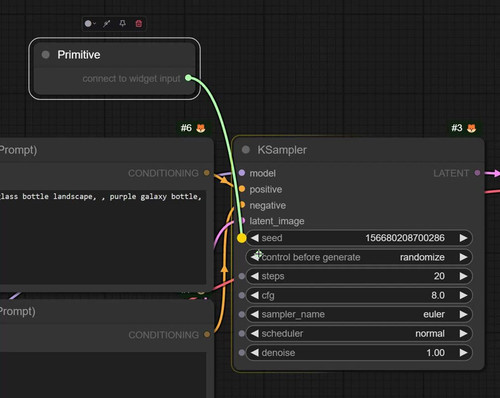Click the 'purple galaxy bottle' prompt text area

pyautogui.click(x=103, y=237)
